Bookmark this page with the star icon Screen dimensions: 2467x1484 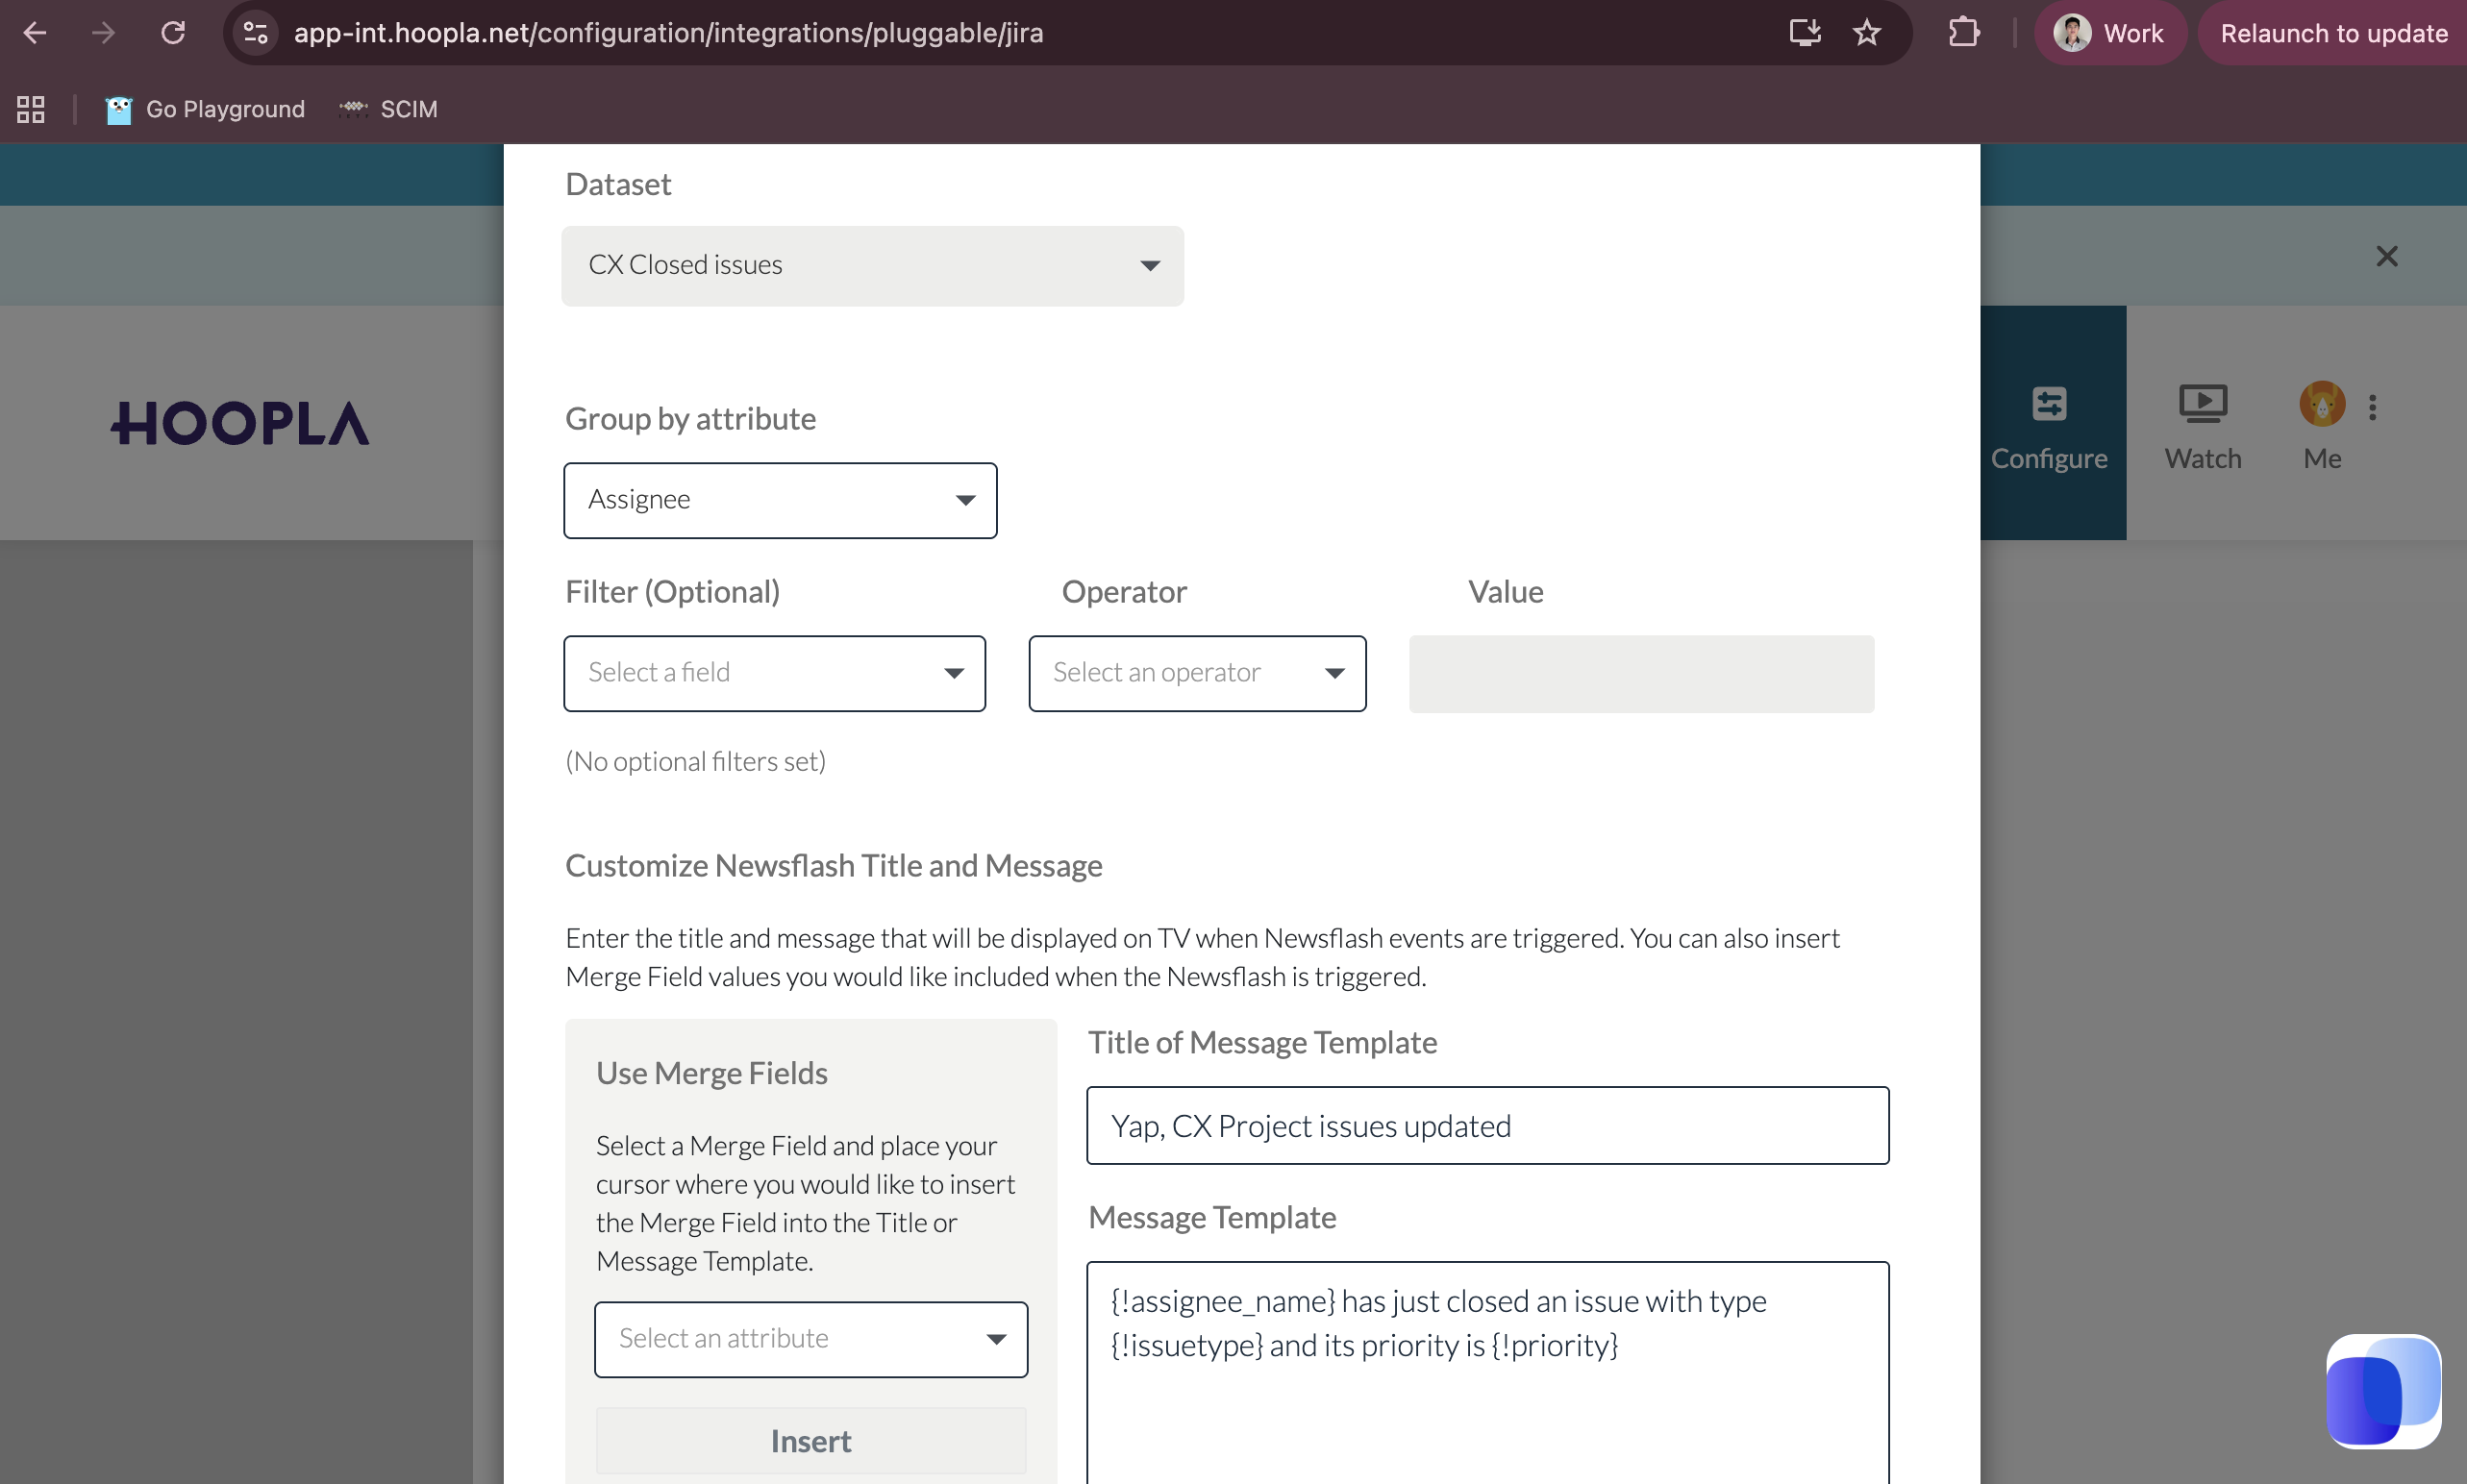(1867, 33)
